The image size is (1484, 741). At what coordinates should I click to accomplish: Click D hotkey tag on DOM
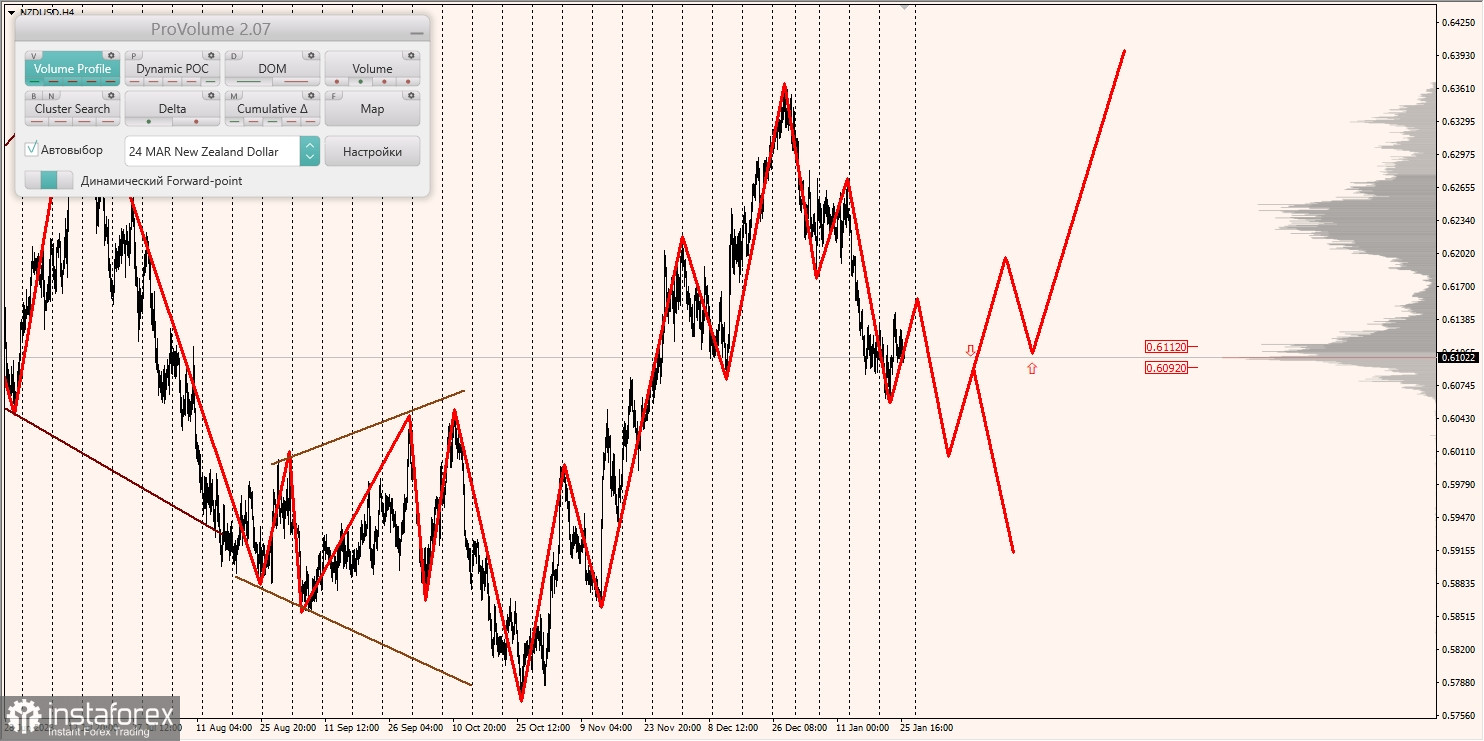coord(234,56)
